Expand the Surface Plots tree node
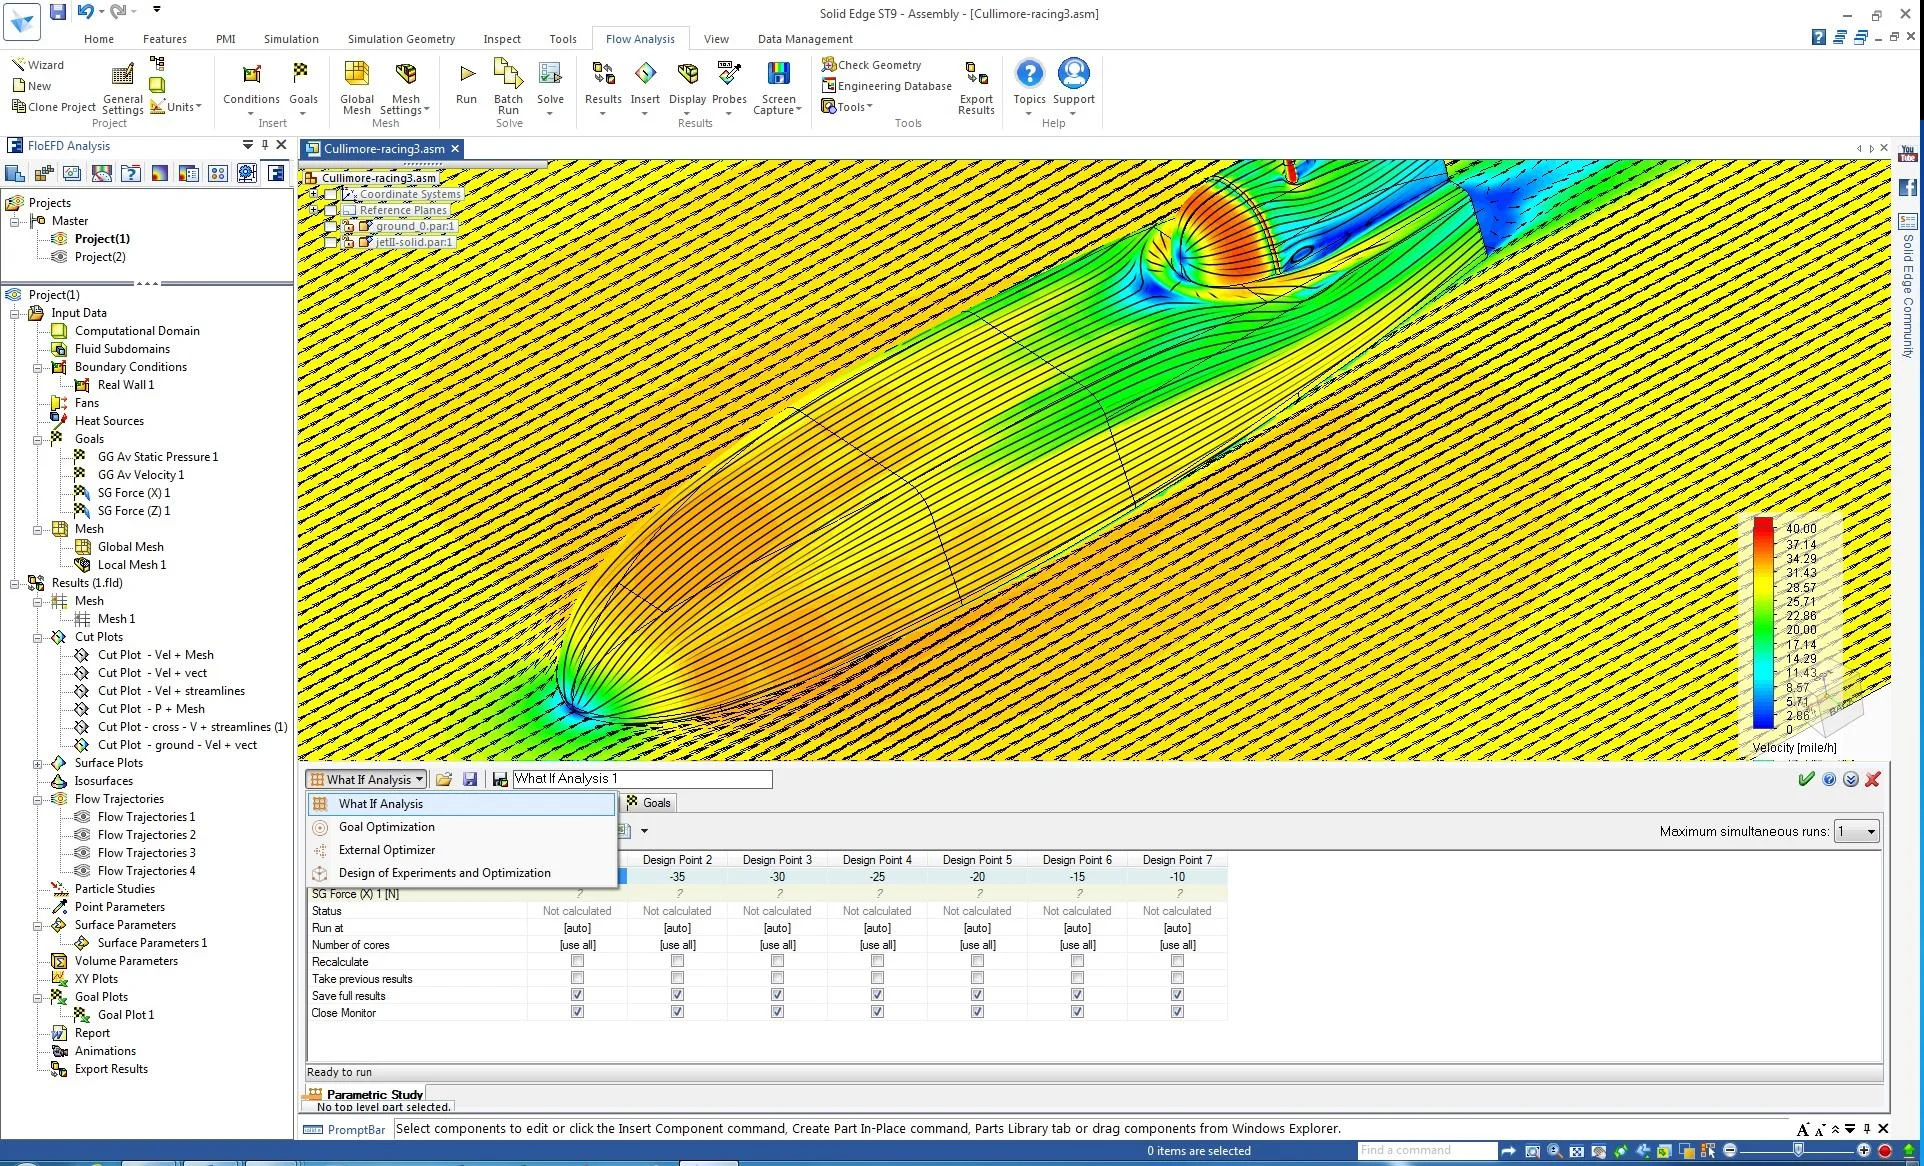 [38, 763]
